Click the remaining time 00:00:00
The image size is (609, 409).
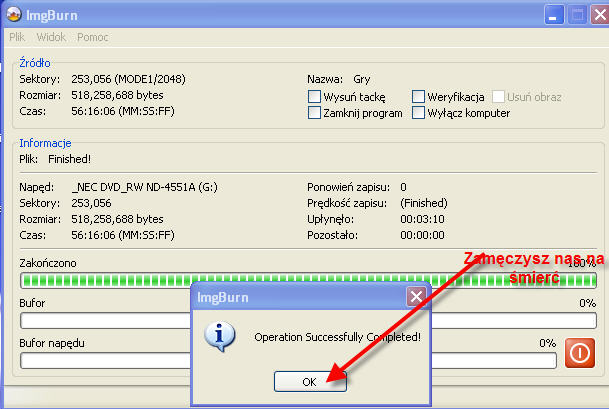[x=422, y=235]
